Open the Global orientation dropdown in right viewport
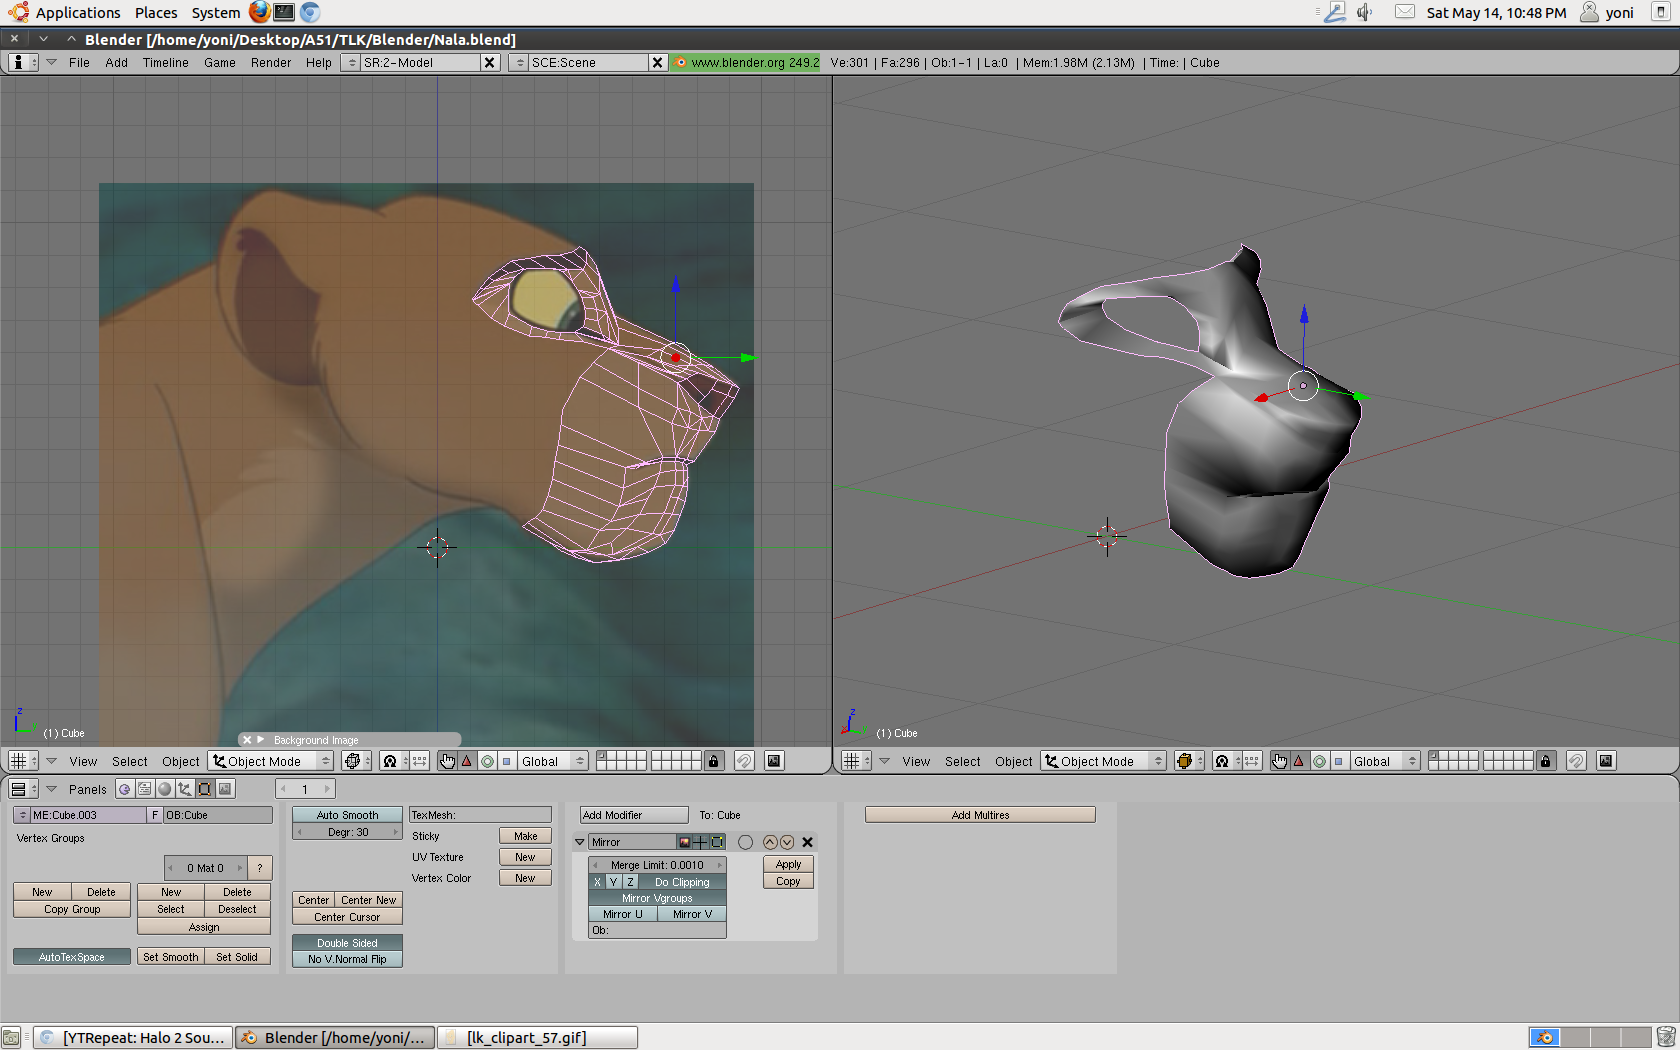The image size is (1680, 1050). click(1384, 761)
